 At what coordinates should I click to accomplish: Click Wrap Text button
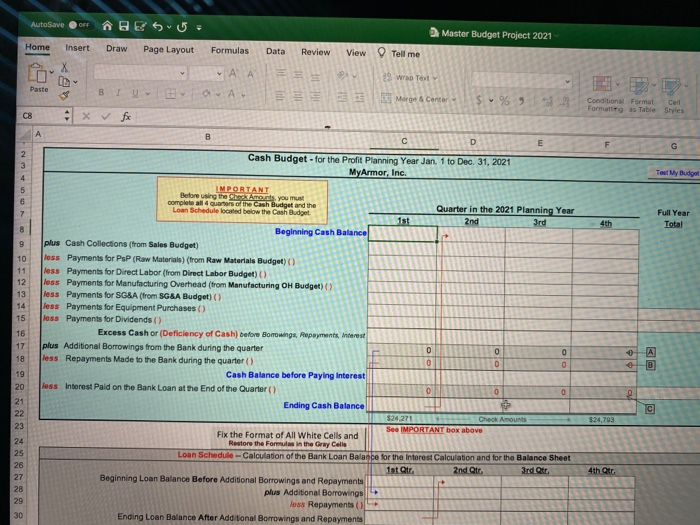pyautogui.click(x=410, y=78)
